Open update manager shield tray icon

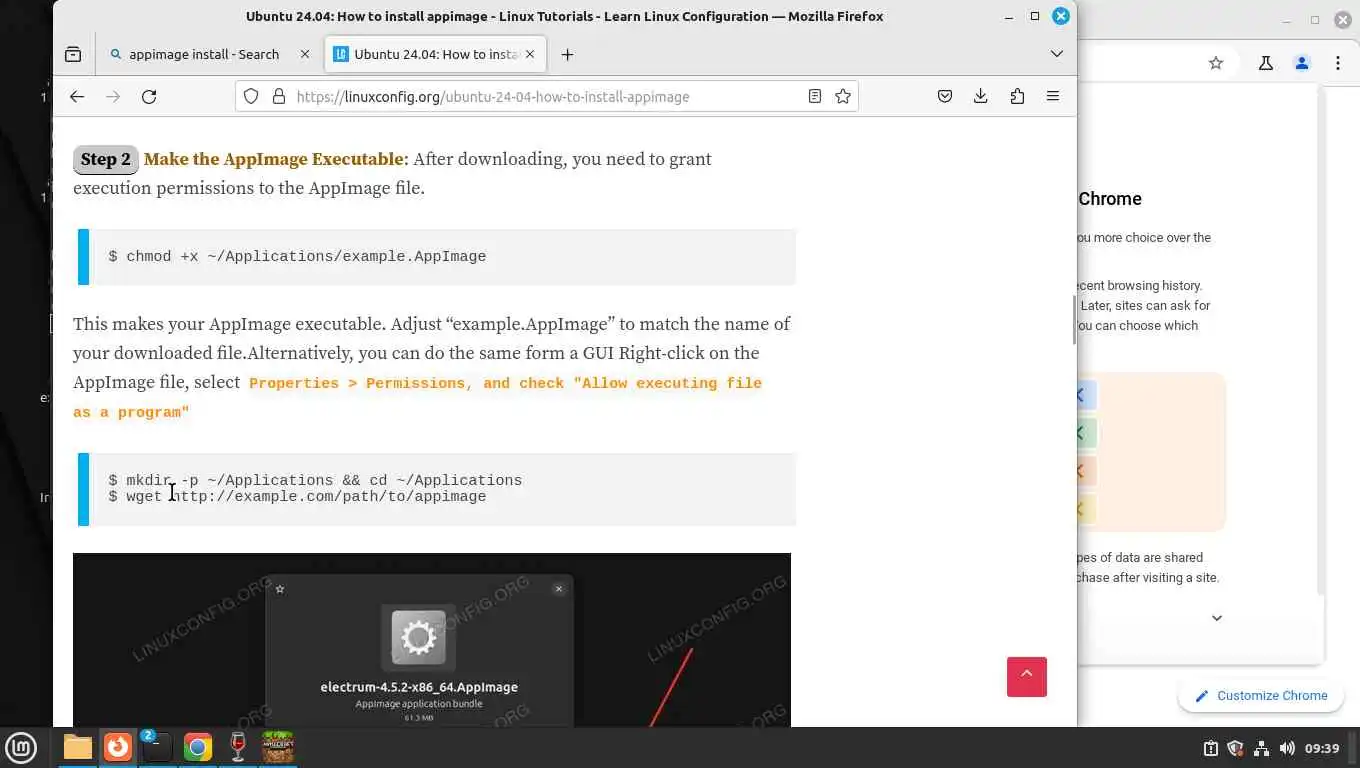[1236, 748]
